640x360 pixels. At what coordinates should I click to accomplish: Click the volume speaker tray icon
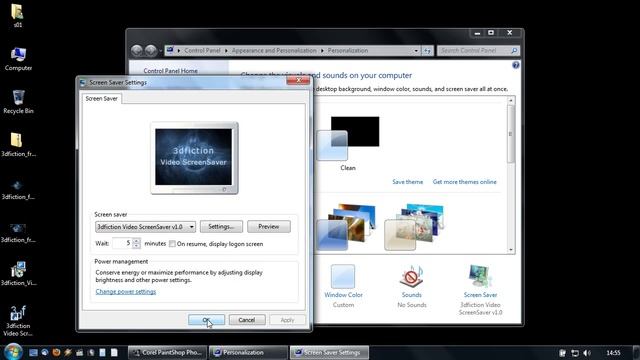(x=587, y=353)
